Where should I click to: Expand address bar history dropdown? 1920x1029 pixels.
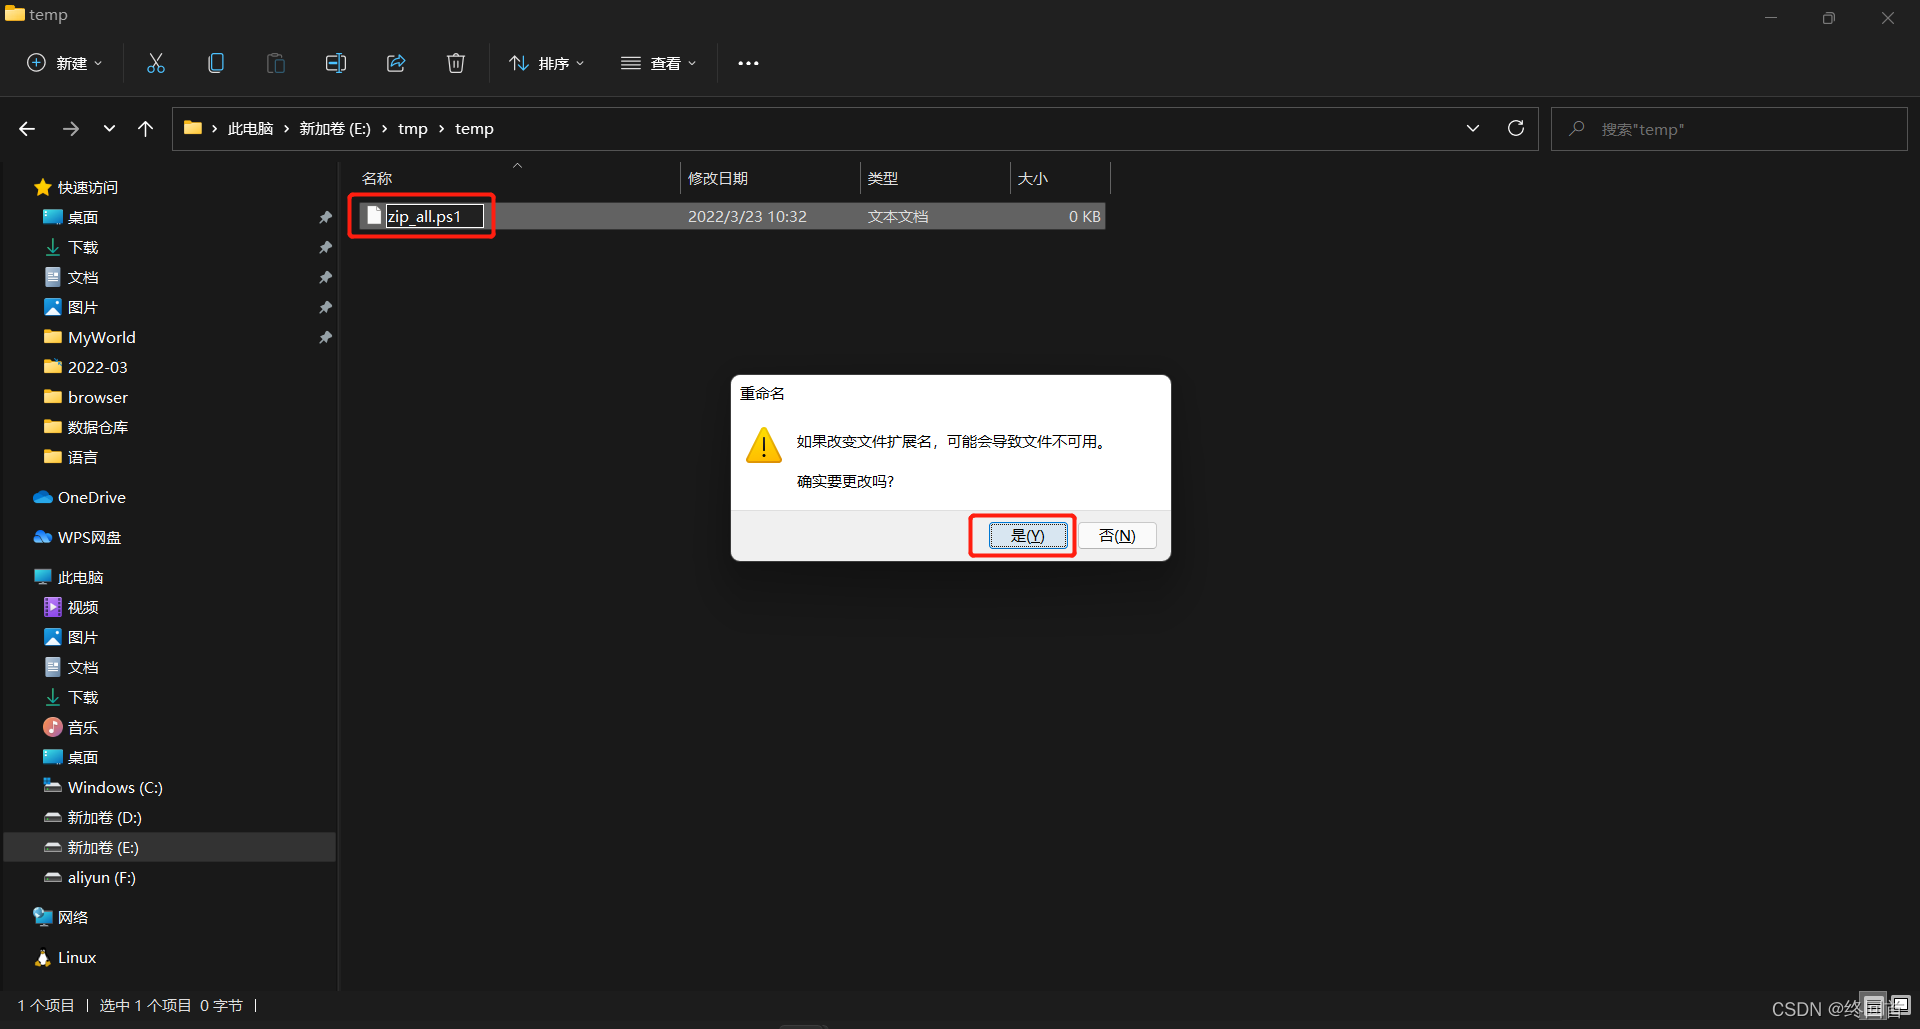(x=1473, y=129)
